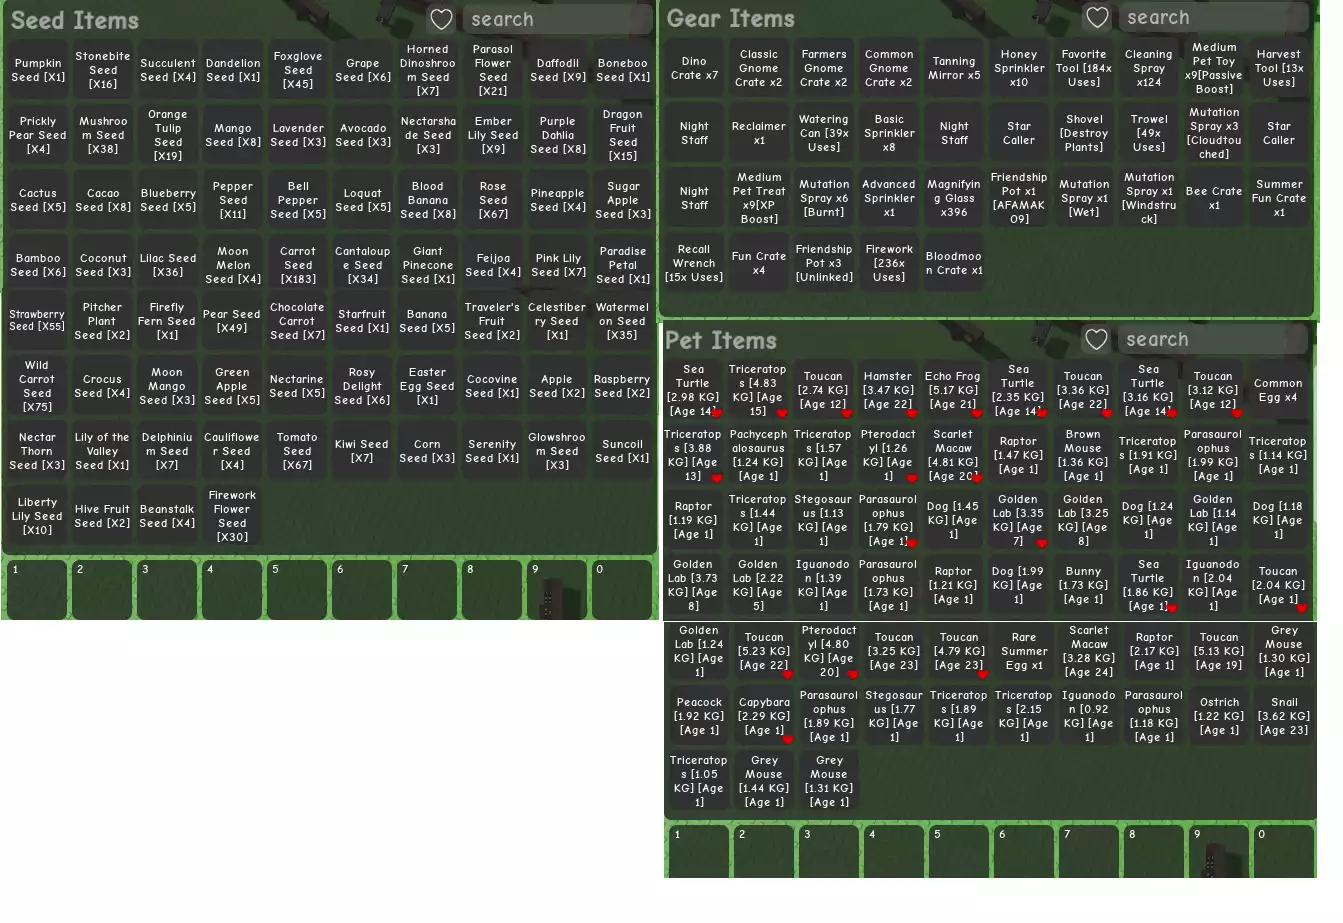1343x923 pixels.
Task: Select the Rare Summer Egg x1
Action: tap(1023, 651)
